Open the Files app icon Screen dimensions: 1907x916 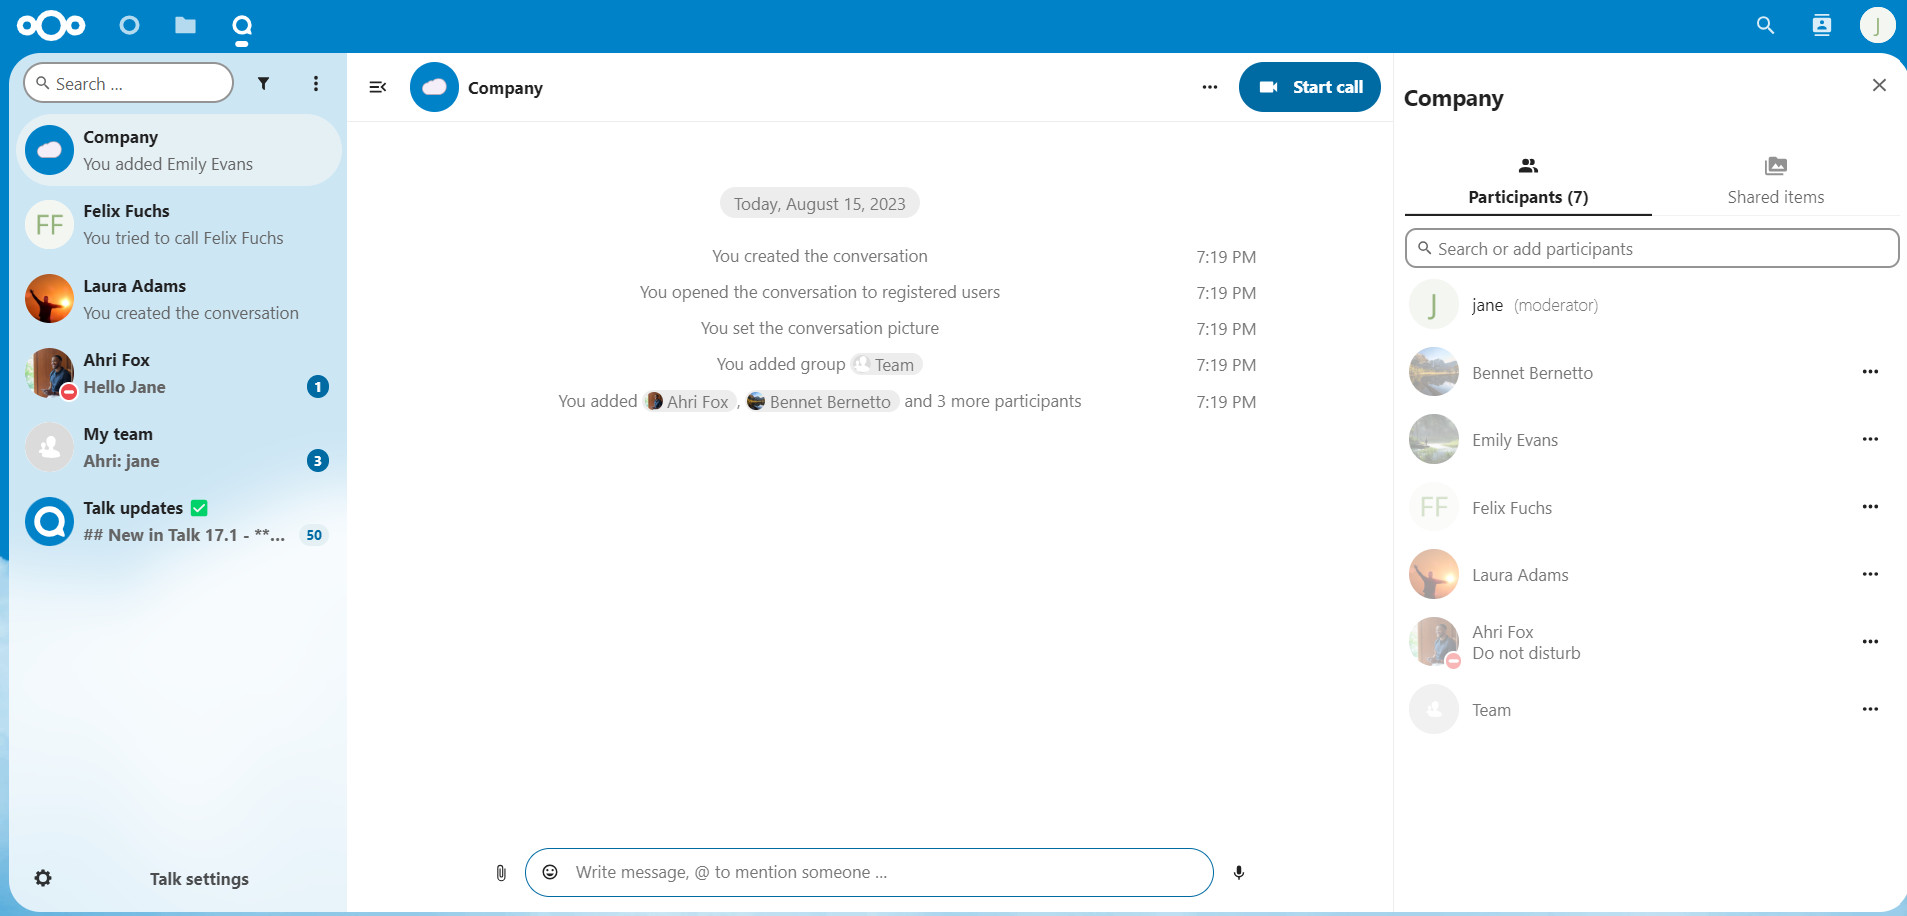coord(185,26)
